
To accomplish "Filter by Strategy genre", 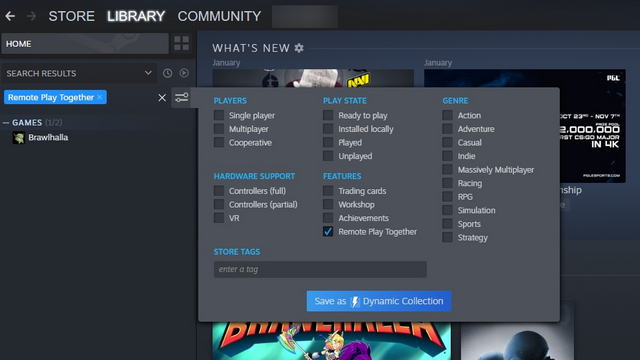I will point(447,237).
